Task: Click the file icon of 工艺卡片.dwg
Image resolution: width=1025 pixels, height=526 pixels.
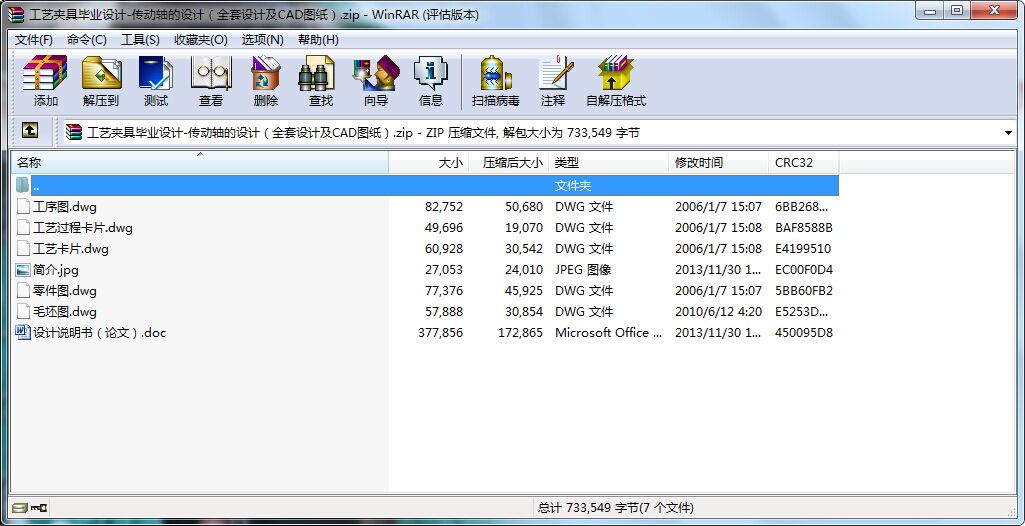Action: (23, 248)
